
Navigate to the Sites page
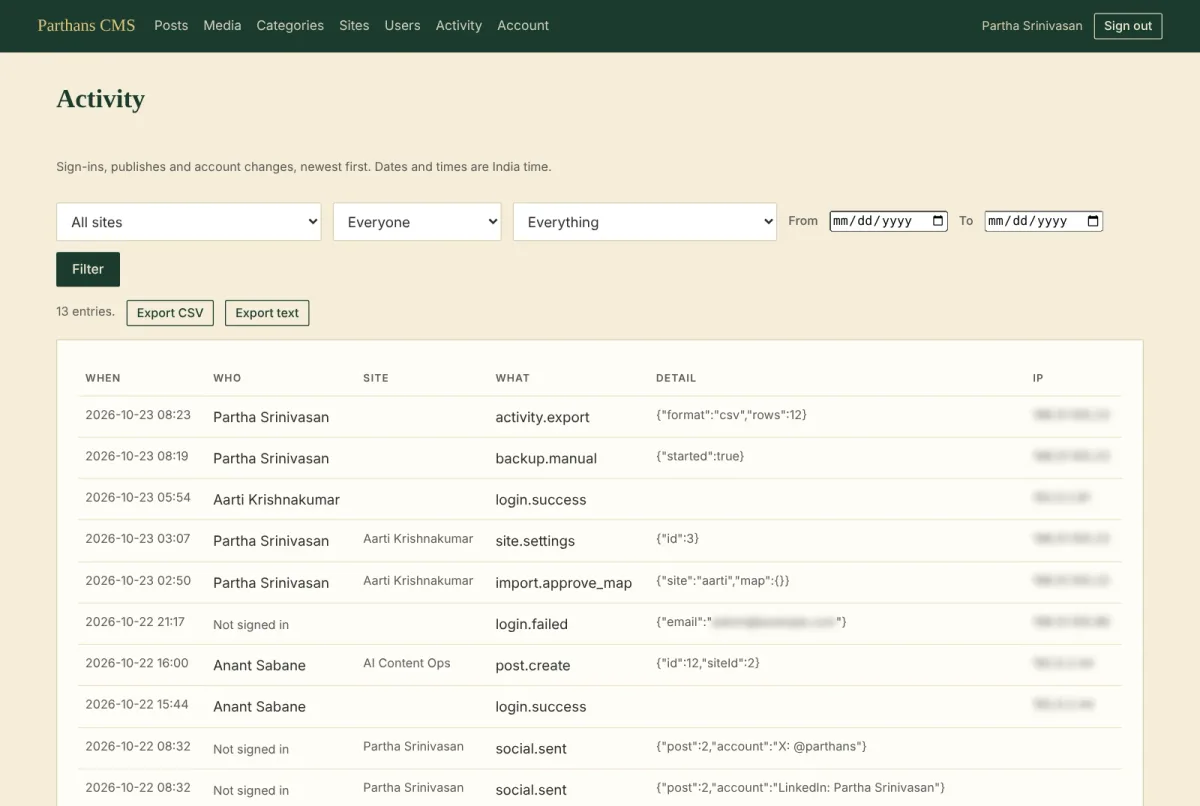354,26
